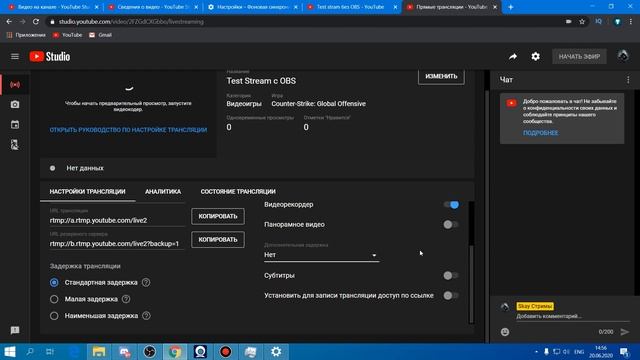
Task: Click ИЗМЕНИТЬ button for stream details
Action: click(441, 76)
